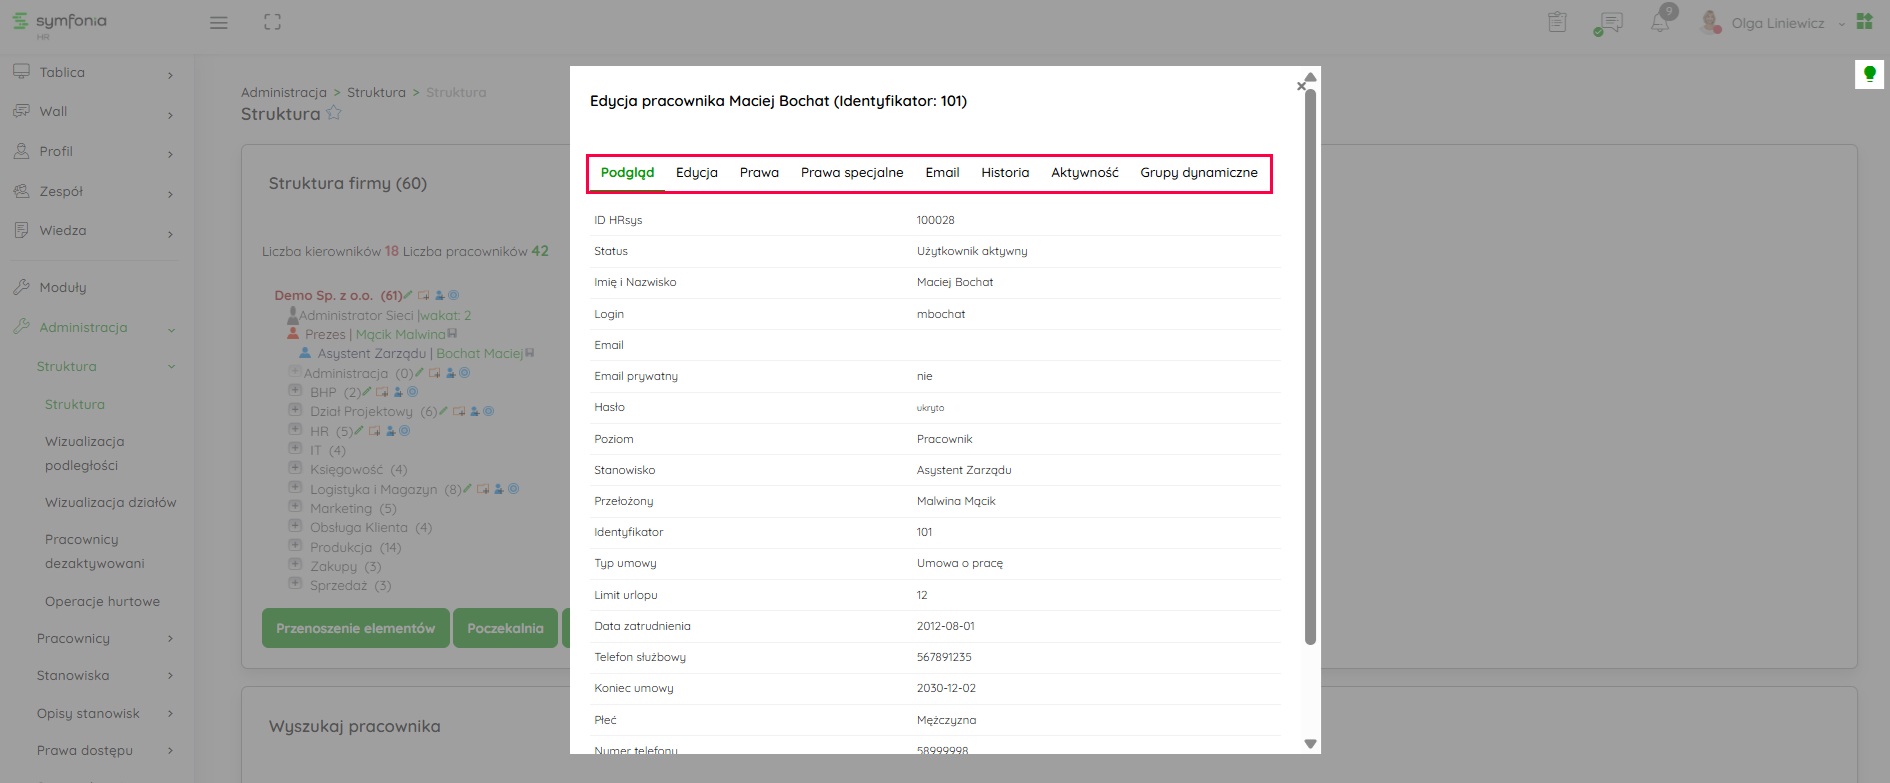The image size is (1890, 783).
Task: Open the notifications bell with badge 9
Action: [x=1660, y=22]
